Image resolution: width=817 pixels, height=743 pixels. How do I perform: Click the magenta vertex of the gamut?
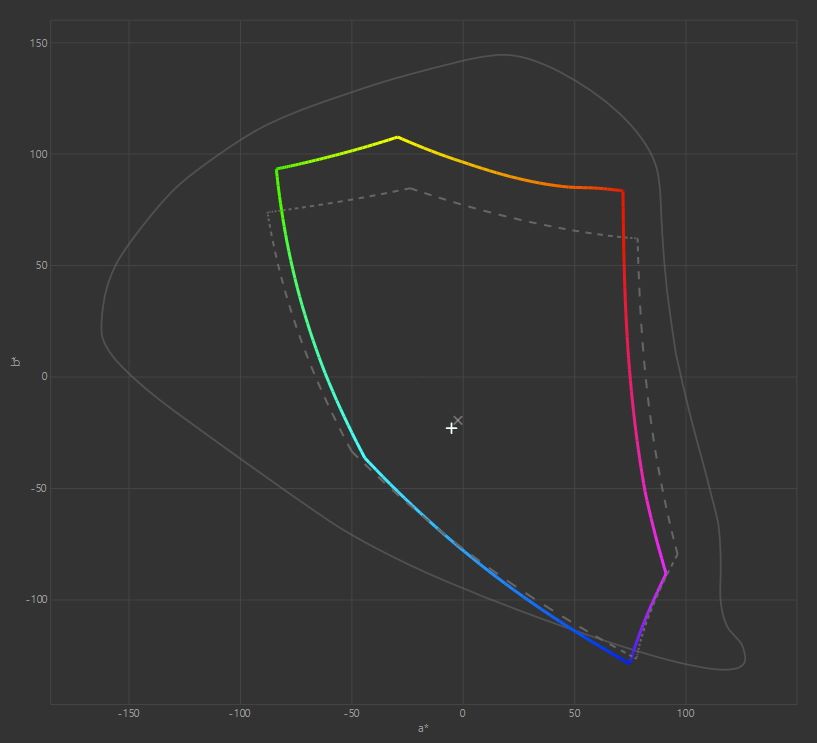click(x=666, y=572)
